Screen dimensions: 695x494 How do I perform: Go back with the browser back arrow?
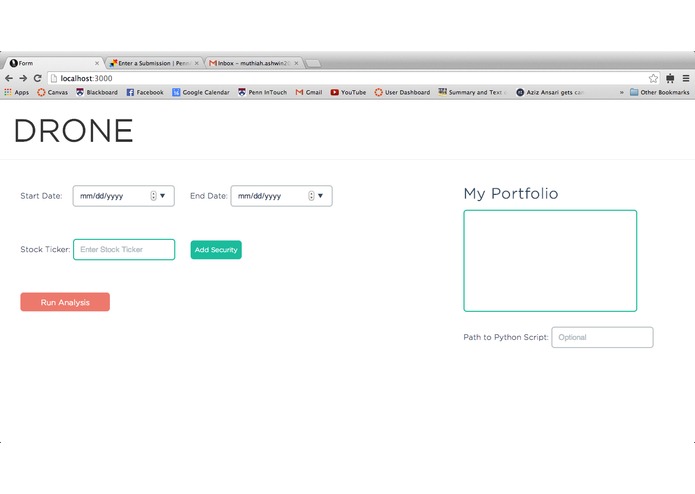point(9,78)
